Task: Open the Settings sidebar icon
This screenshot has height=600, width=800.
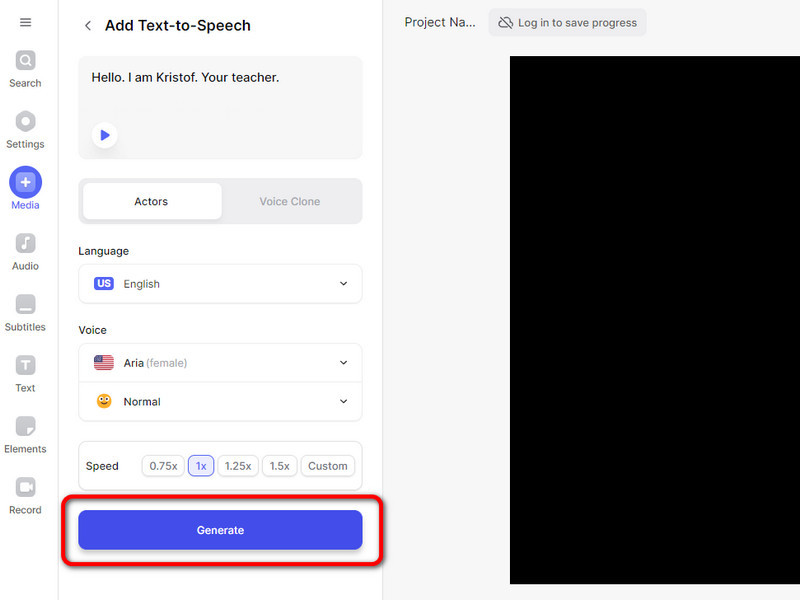Action: (25, 122)
